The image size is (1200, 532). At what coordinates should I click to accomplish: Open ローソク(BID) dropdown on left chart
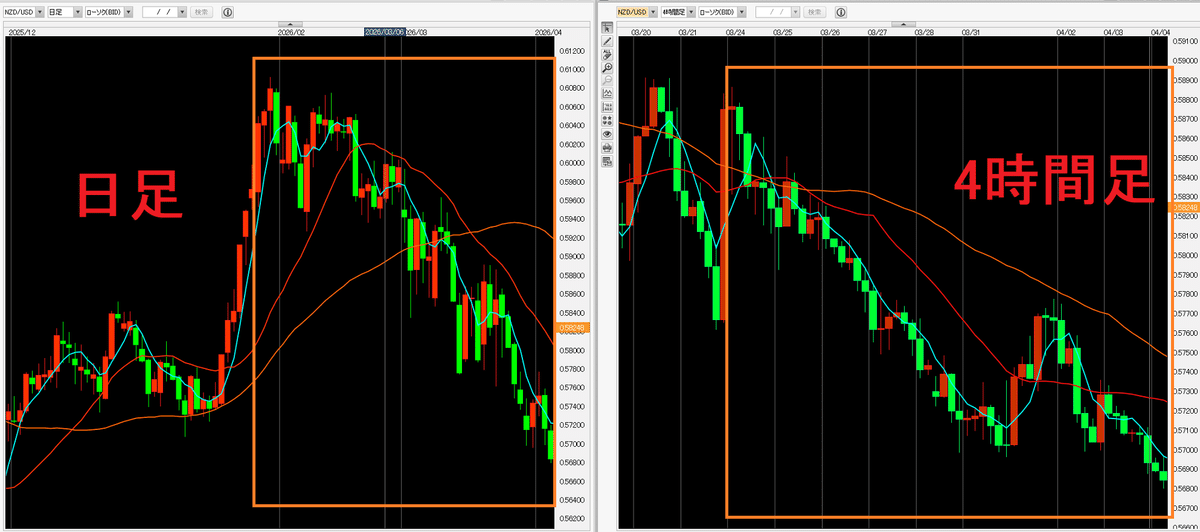pos(128,12)
